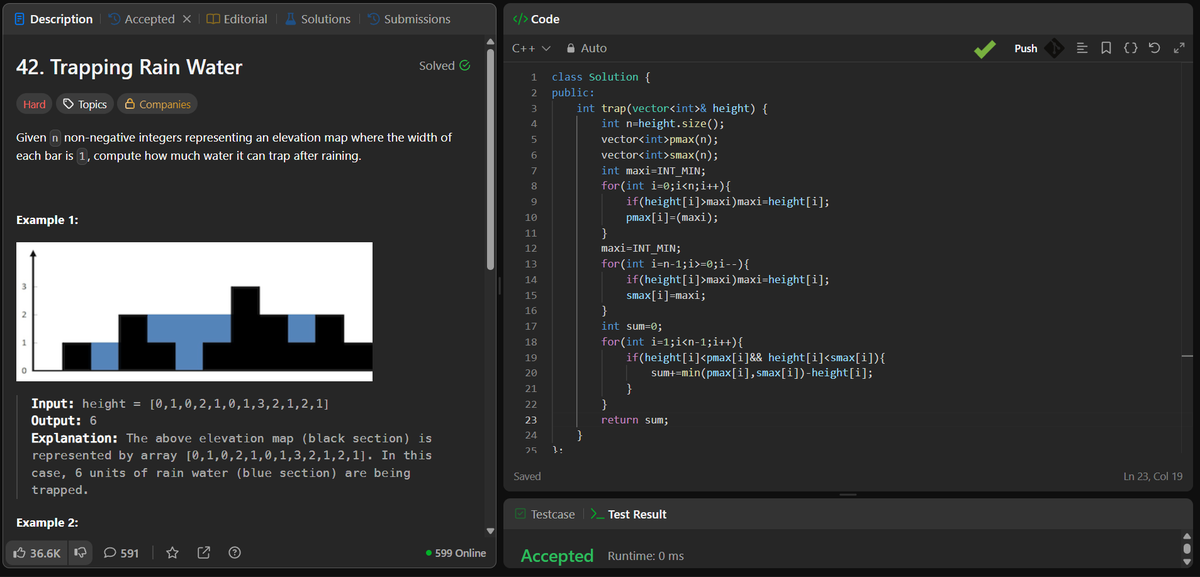The image size is (1200, 577).
Task: Click code line vector<int>smax(n);
Action: click(660, 155)
